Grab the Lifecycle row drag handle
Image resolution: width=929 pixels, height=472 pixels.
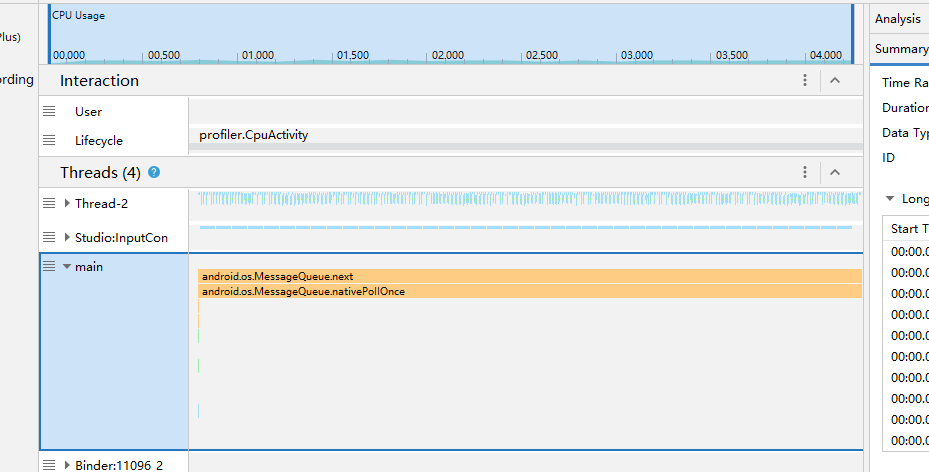(49, 140)
